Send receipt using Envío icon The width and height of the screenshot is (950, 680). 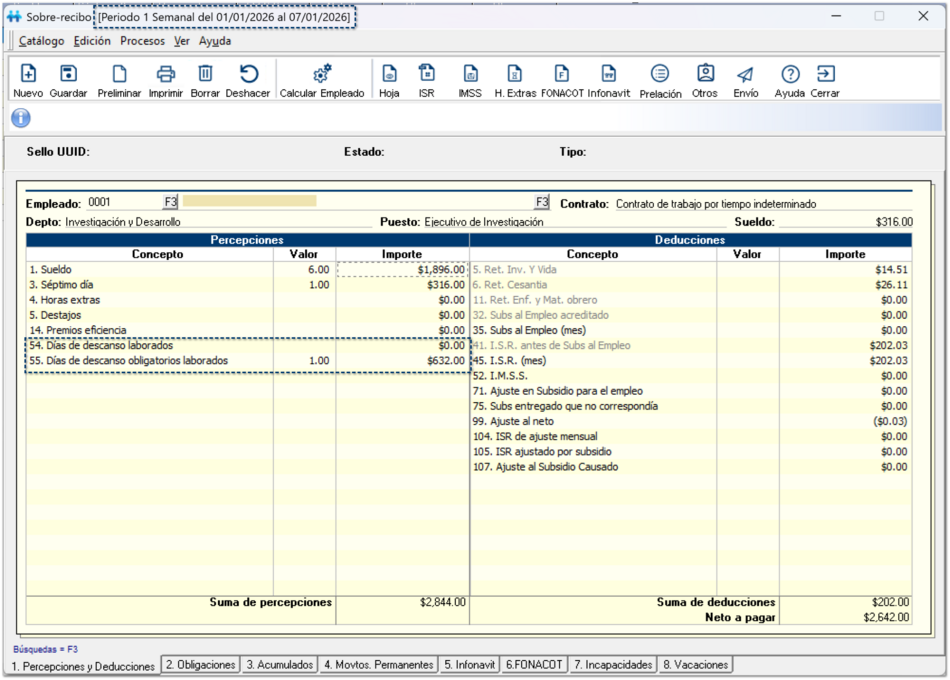coord(745,74)
